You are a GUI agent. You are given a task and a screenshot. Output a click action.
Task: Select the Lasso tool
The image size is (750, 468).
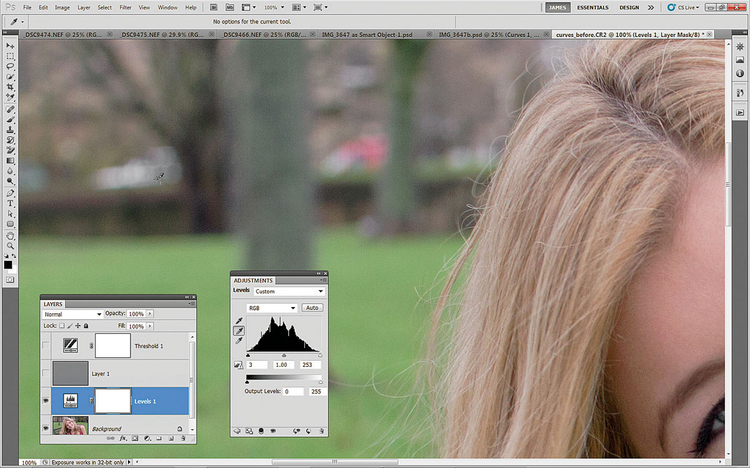10,66
